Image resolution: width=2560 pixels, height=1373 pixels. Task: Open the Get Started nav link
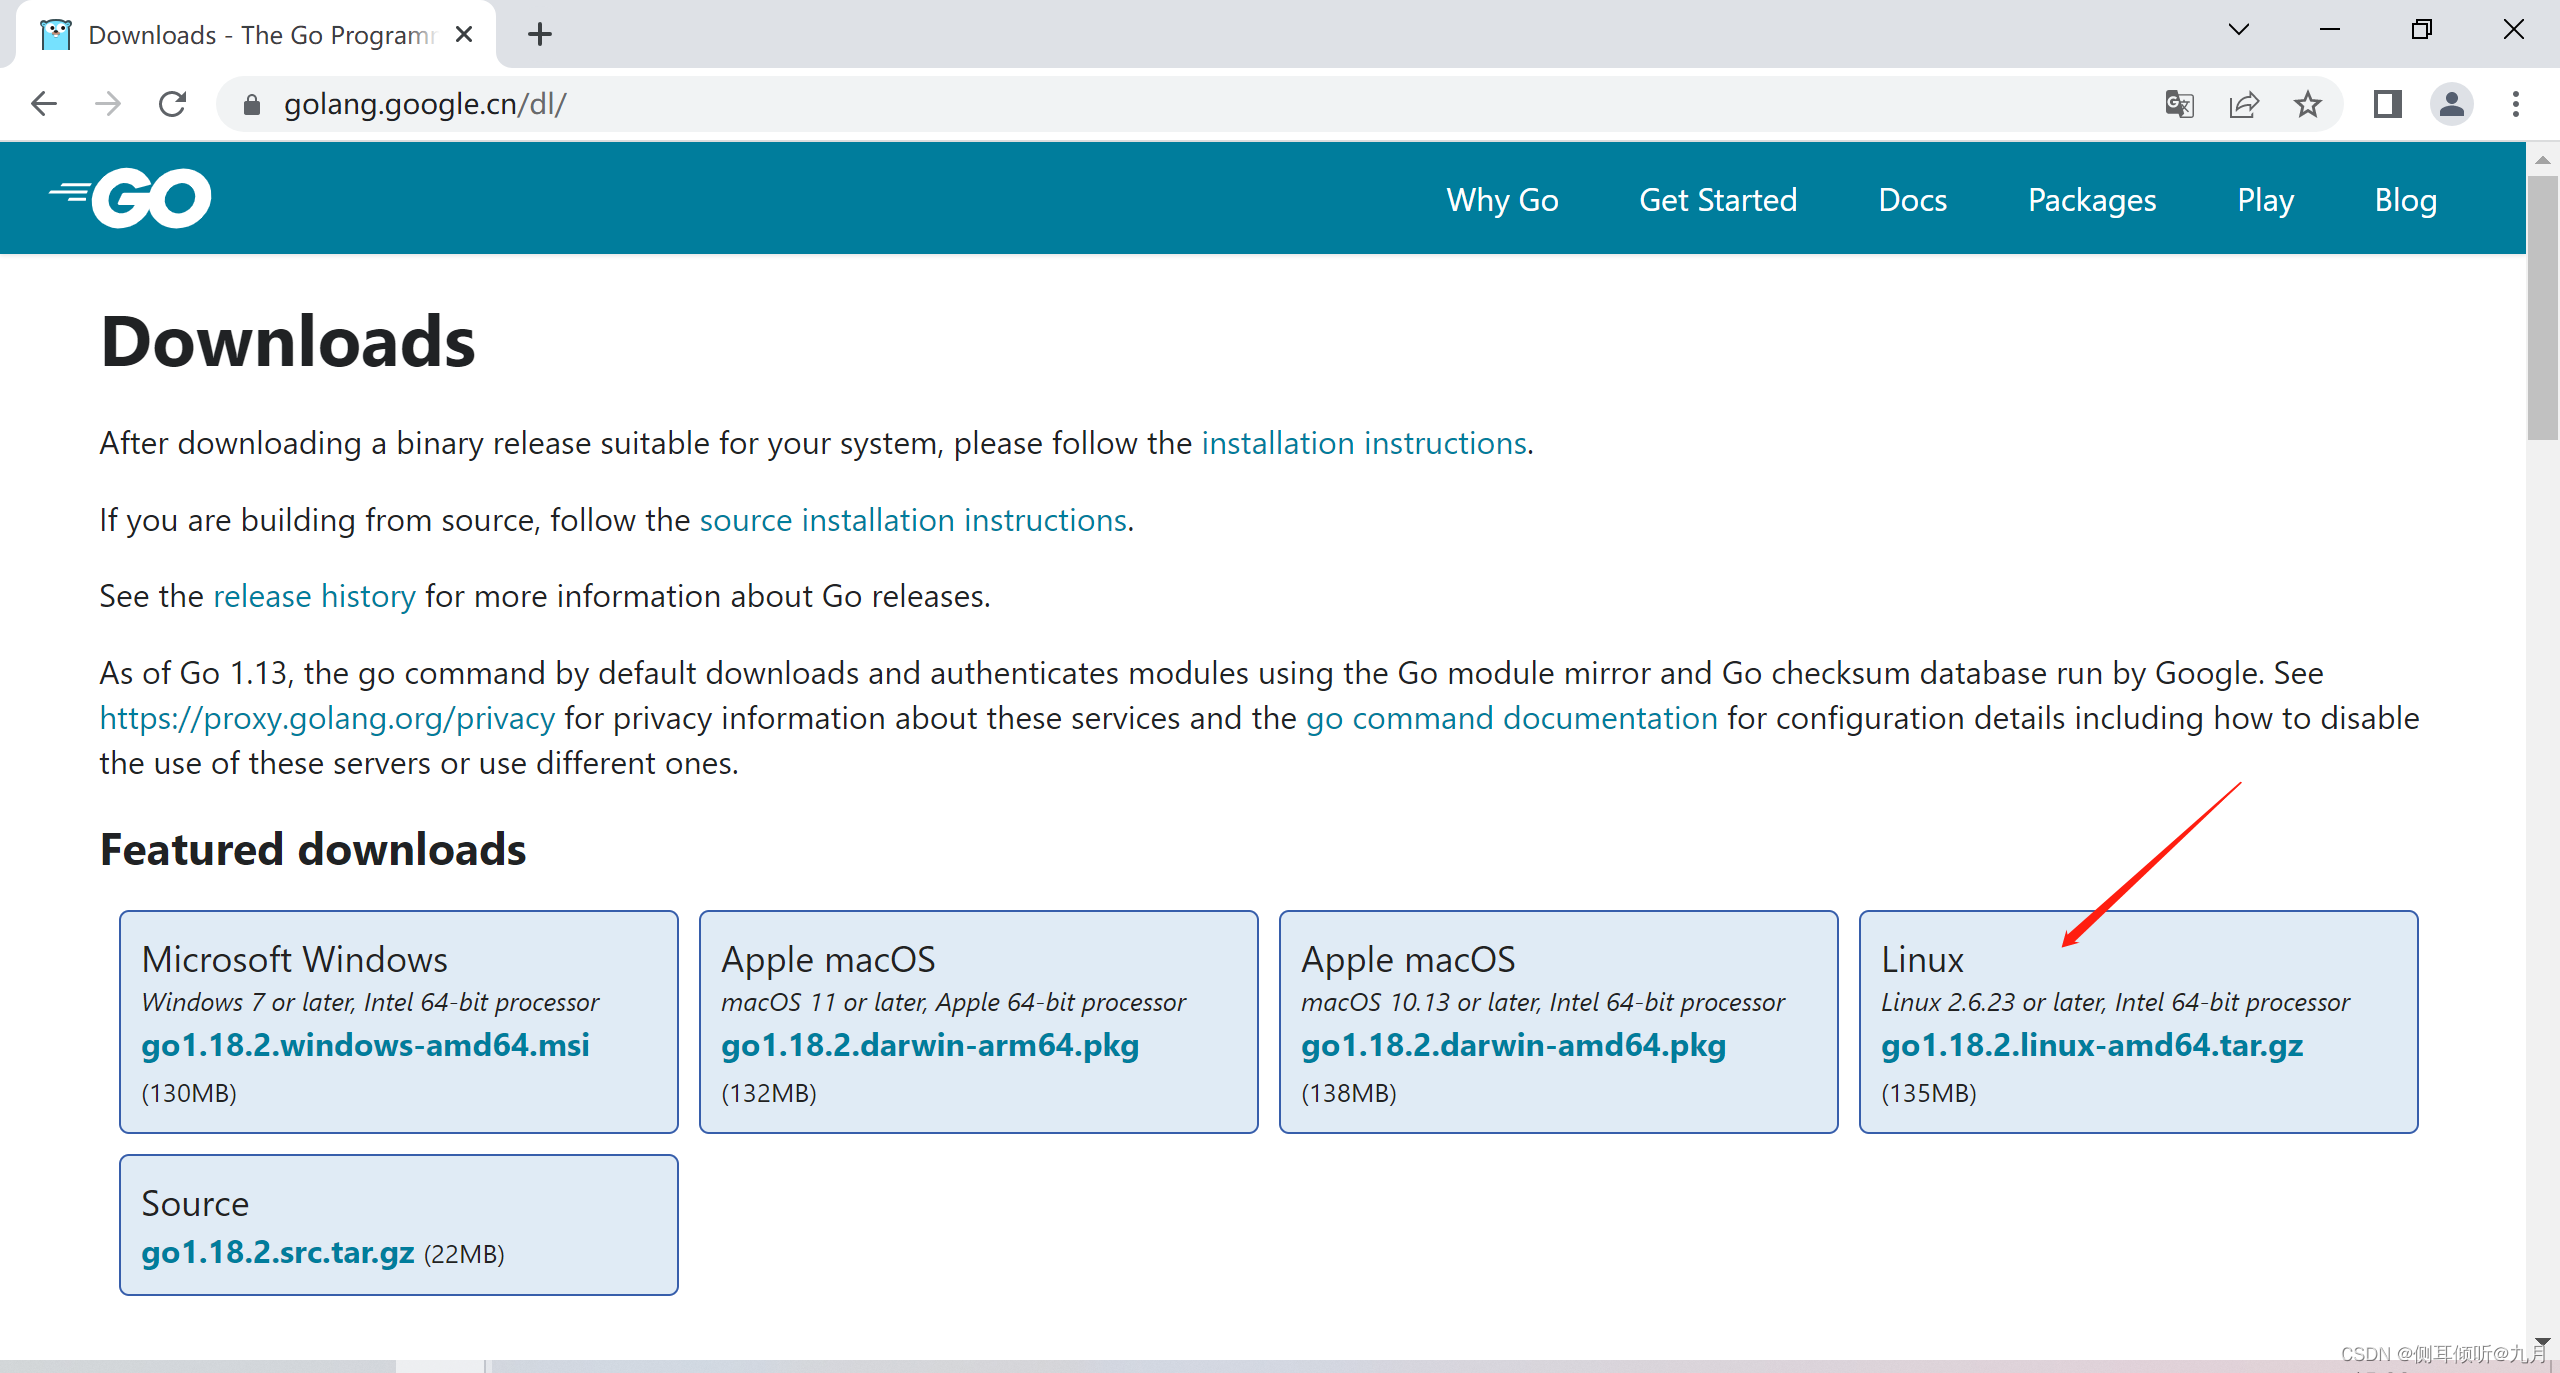[1718, 200]
